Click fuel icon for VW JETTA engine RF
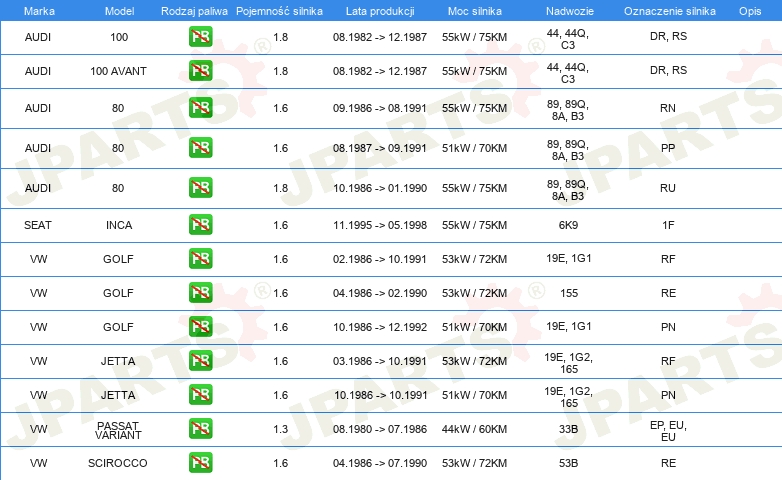This screenshot has width=782, height=480. [x=200, y=360]
